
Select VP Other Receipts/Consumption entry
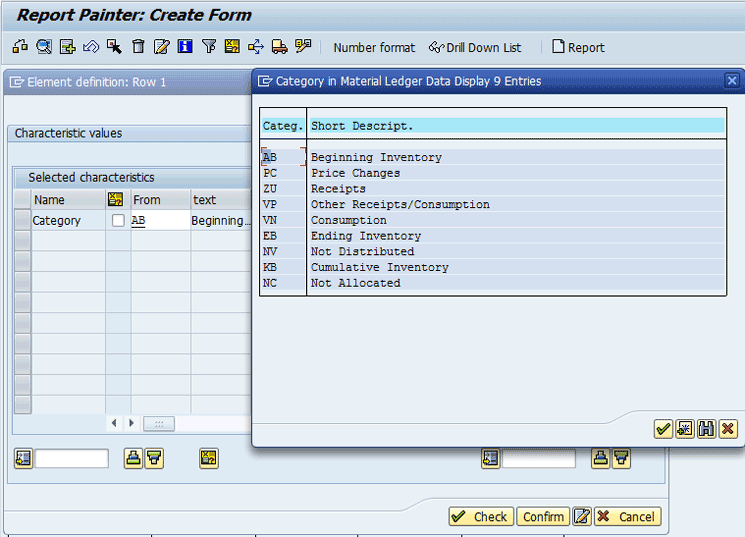click(493, 204)
